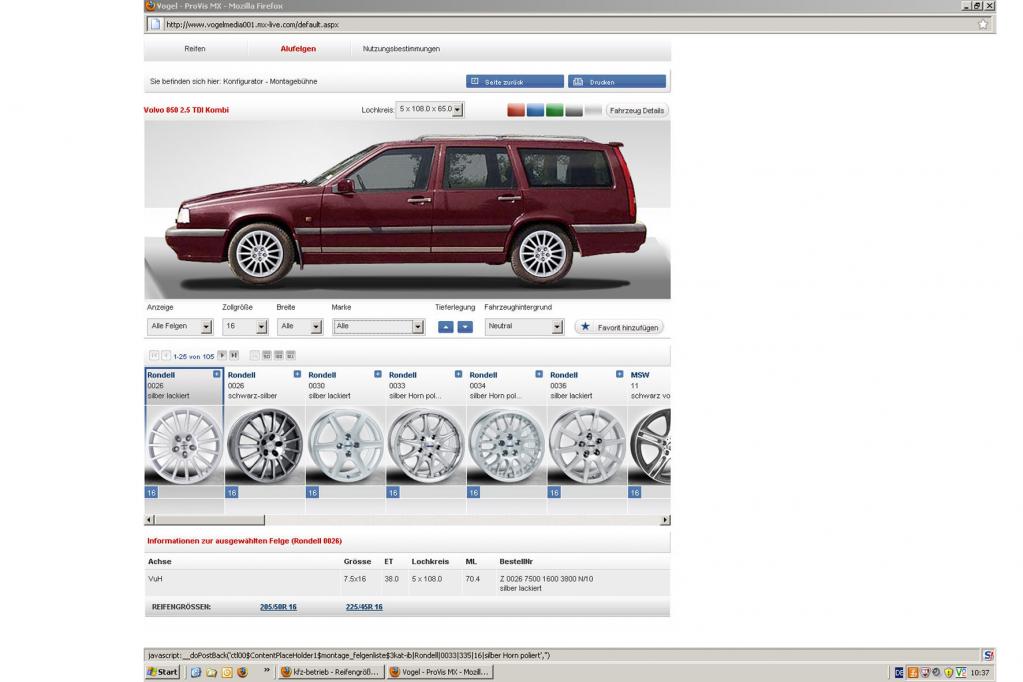Open tire size link 205/50R 16
Image resolution: width=1023 pixels, height=682 pixels.
pos(278,607)
